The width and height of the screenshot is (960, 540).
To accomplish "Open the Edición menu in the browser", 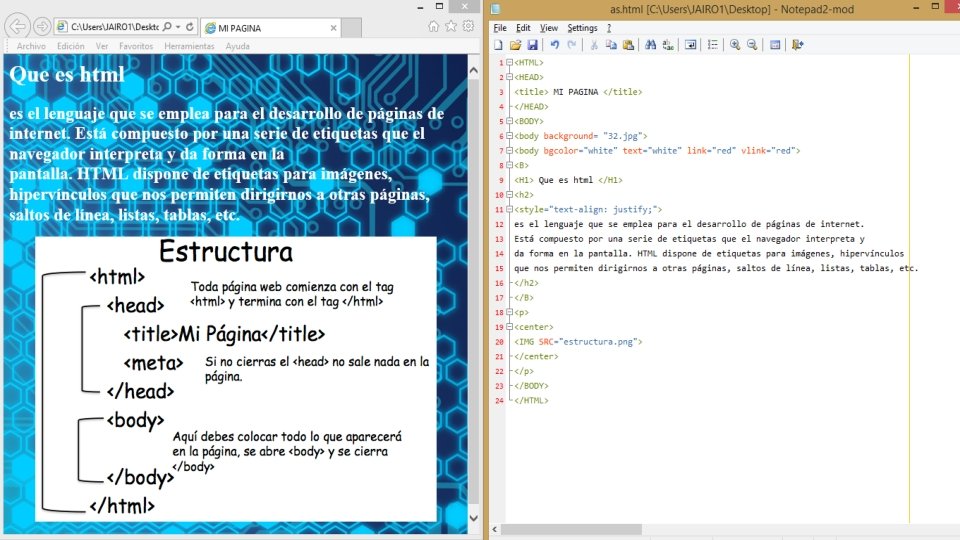I will (x=71, y=46).
